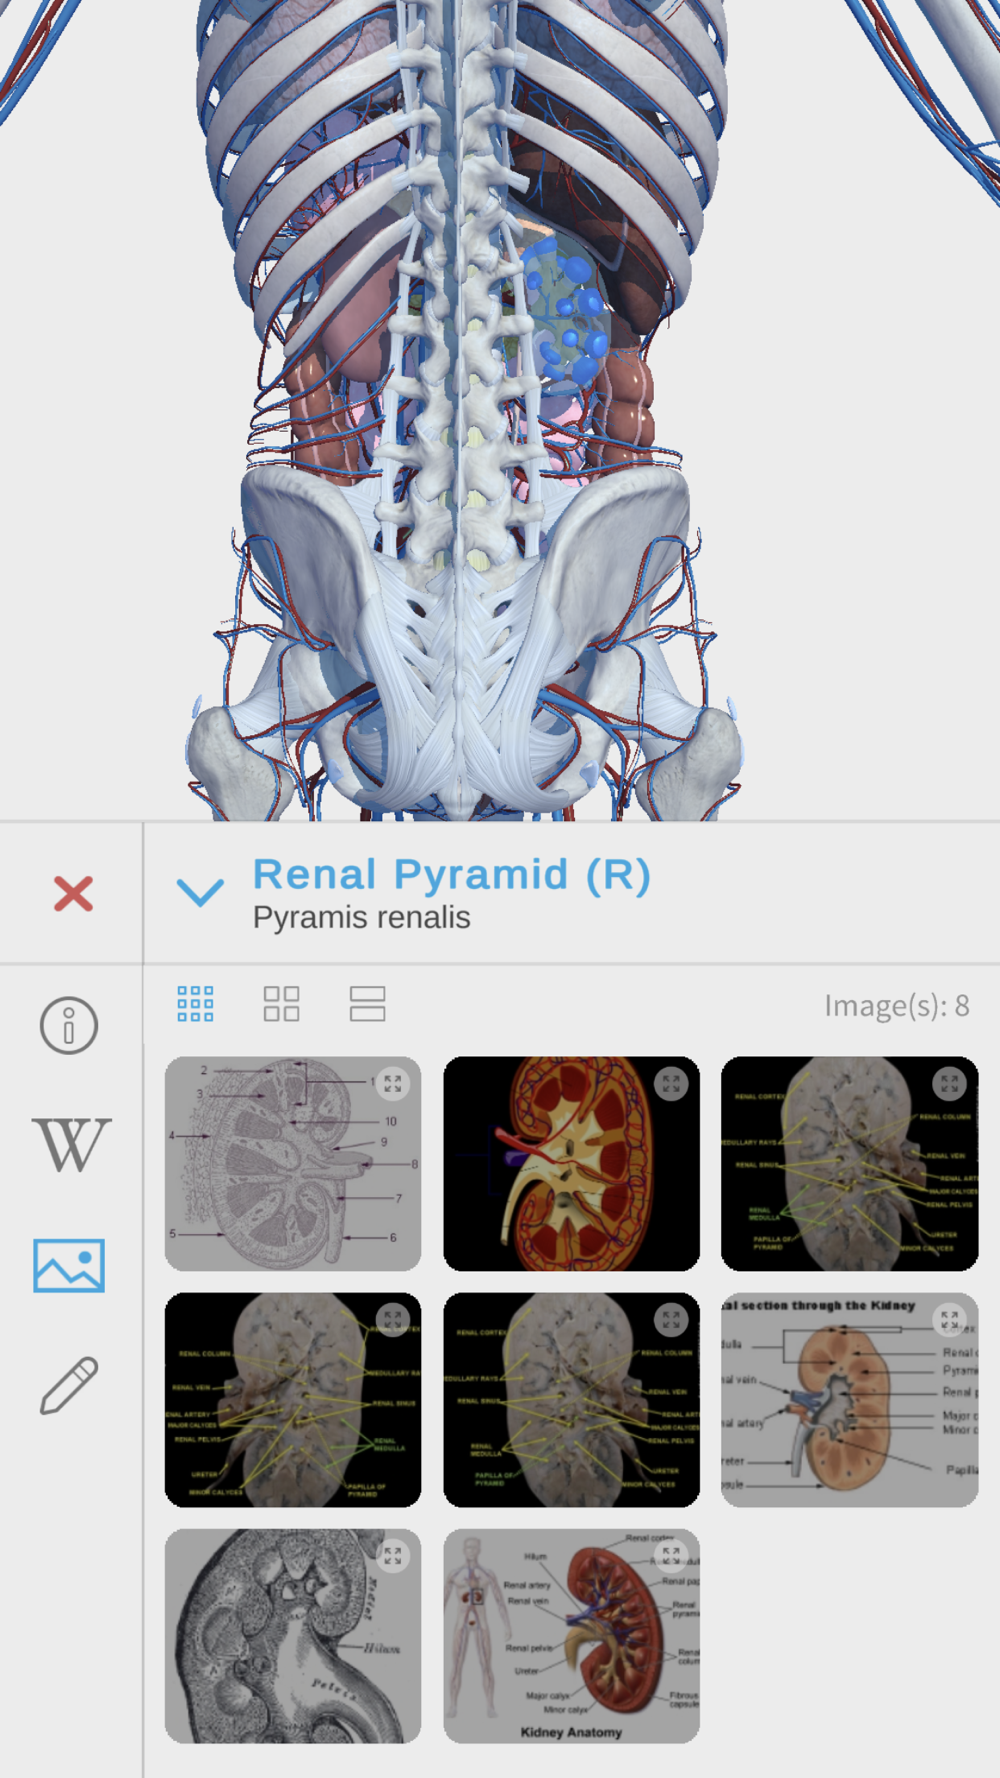
Task: Expand the colored kidney cross-section thumbnail
Action: pos(671,1084)
